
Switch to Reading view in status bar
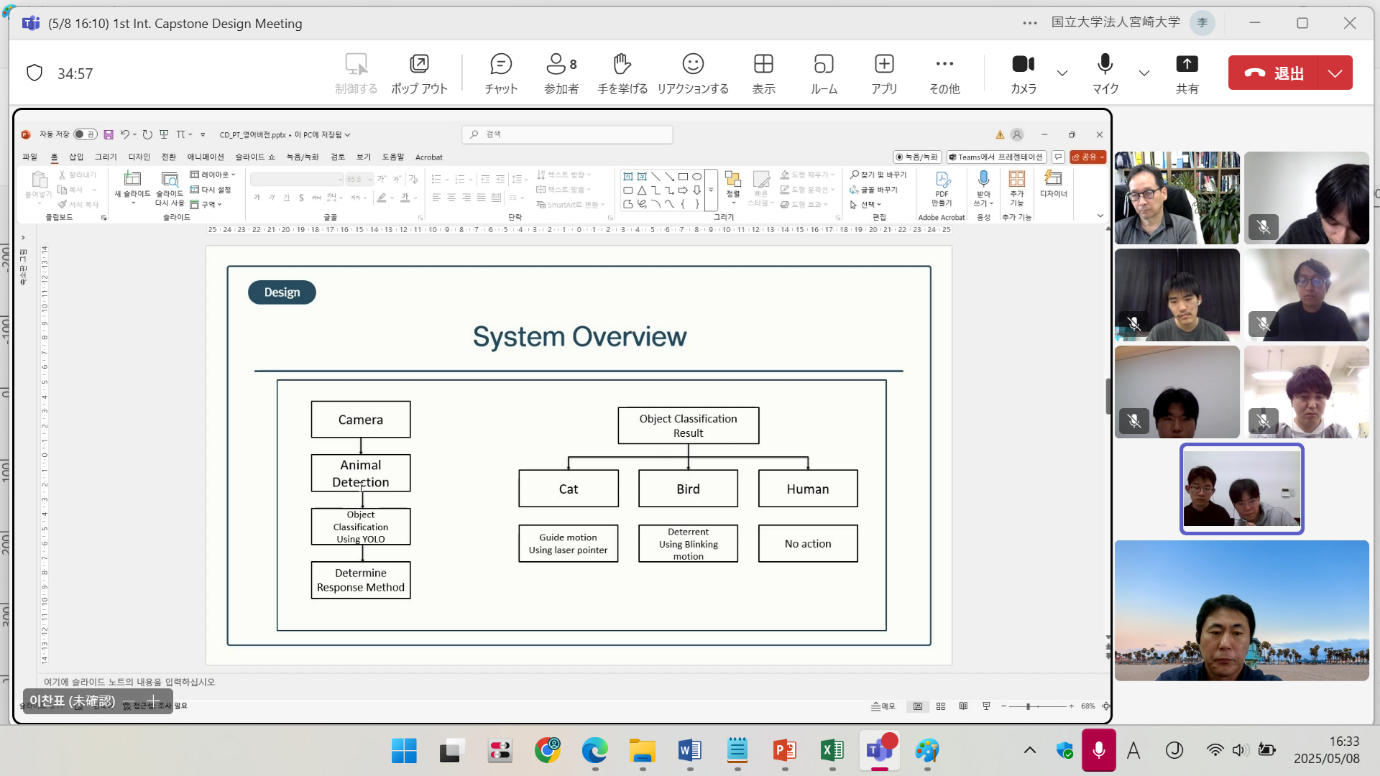[965, 706]
